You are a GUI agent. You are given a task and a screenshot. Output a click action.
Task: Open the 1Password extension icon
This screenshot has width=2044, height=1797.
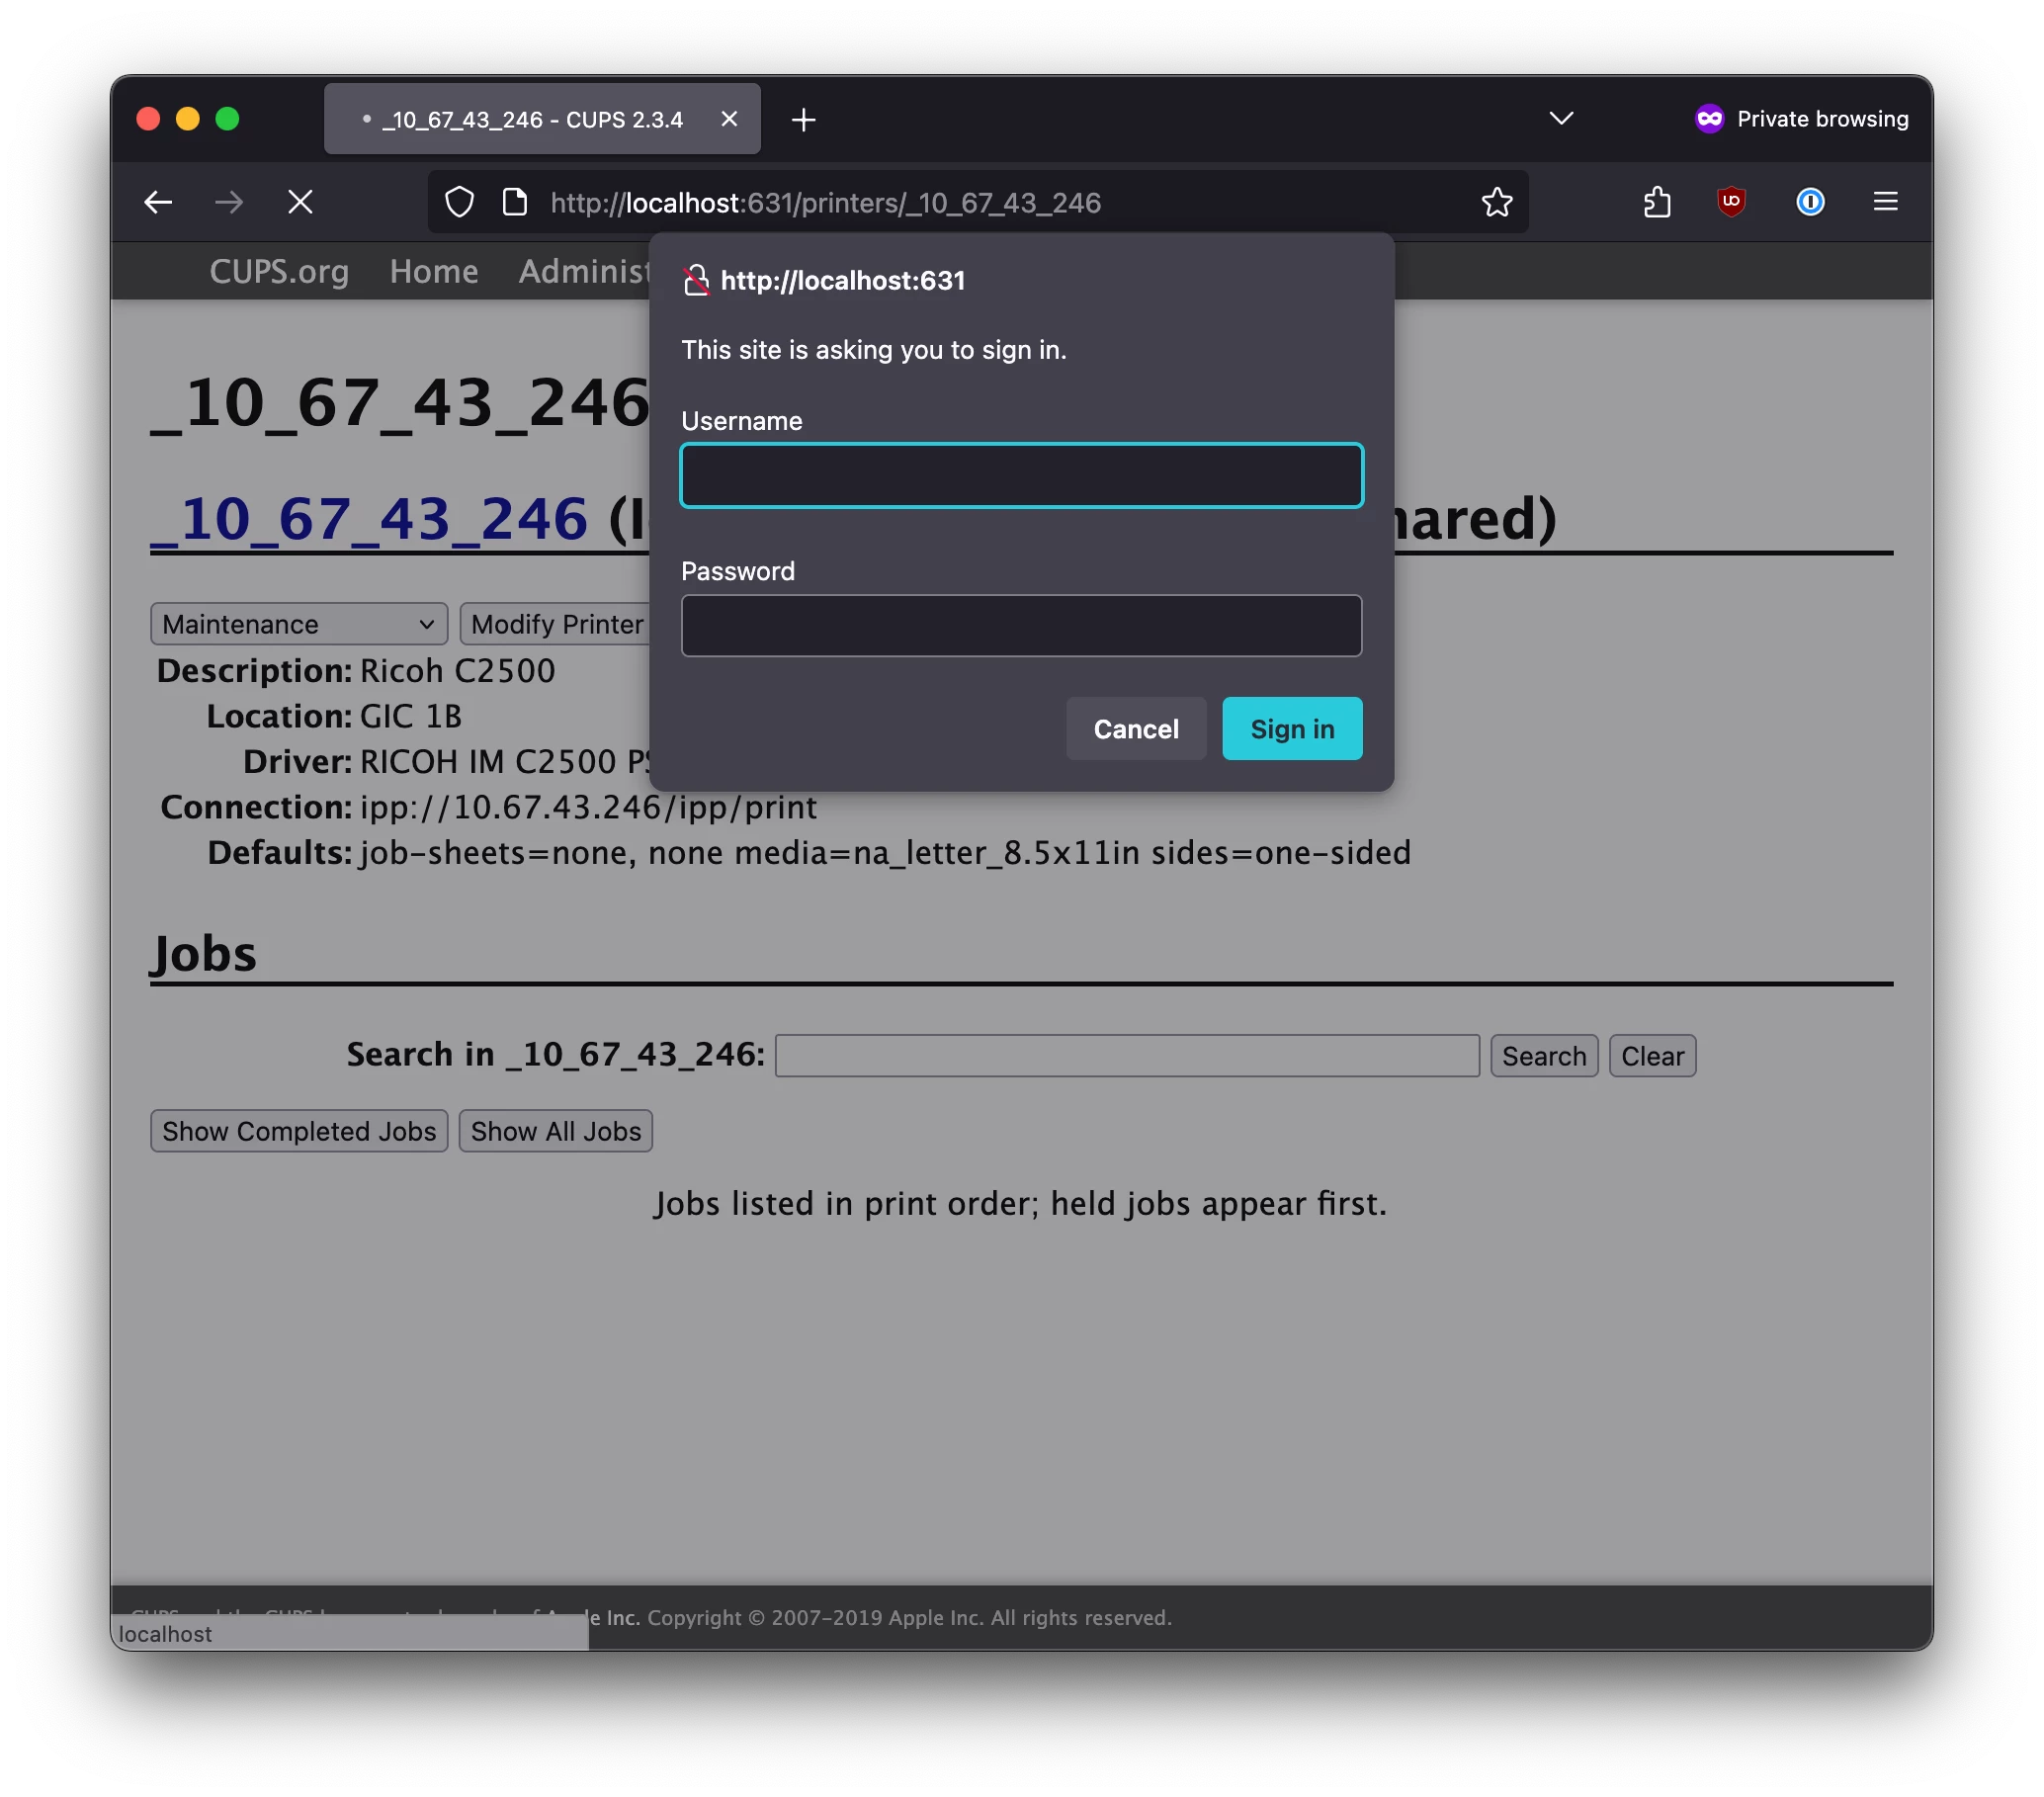pos(1809,202)
